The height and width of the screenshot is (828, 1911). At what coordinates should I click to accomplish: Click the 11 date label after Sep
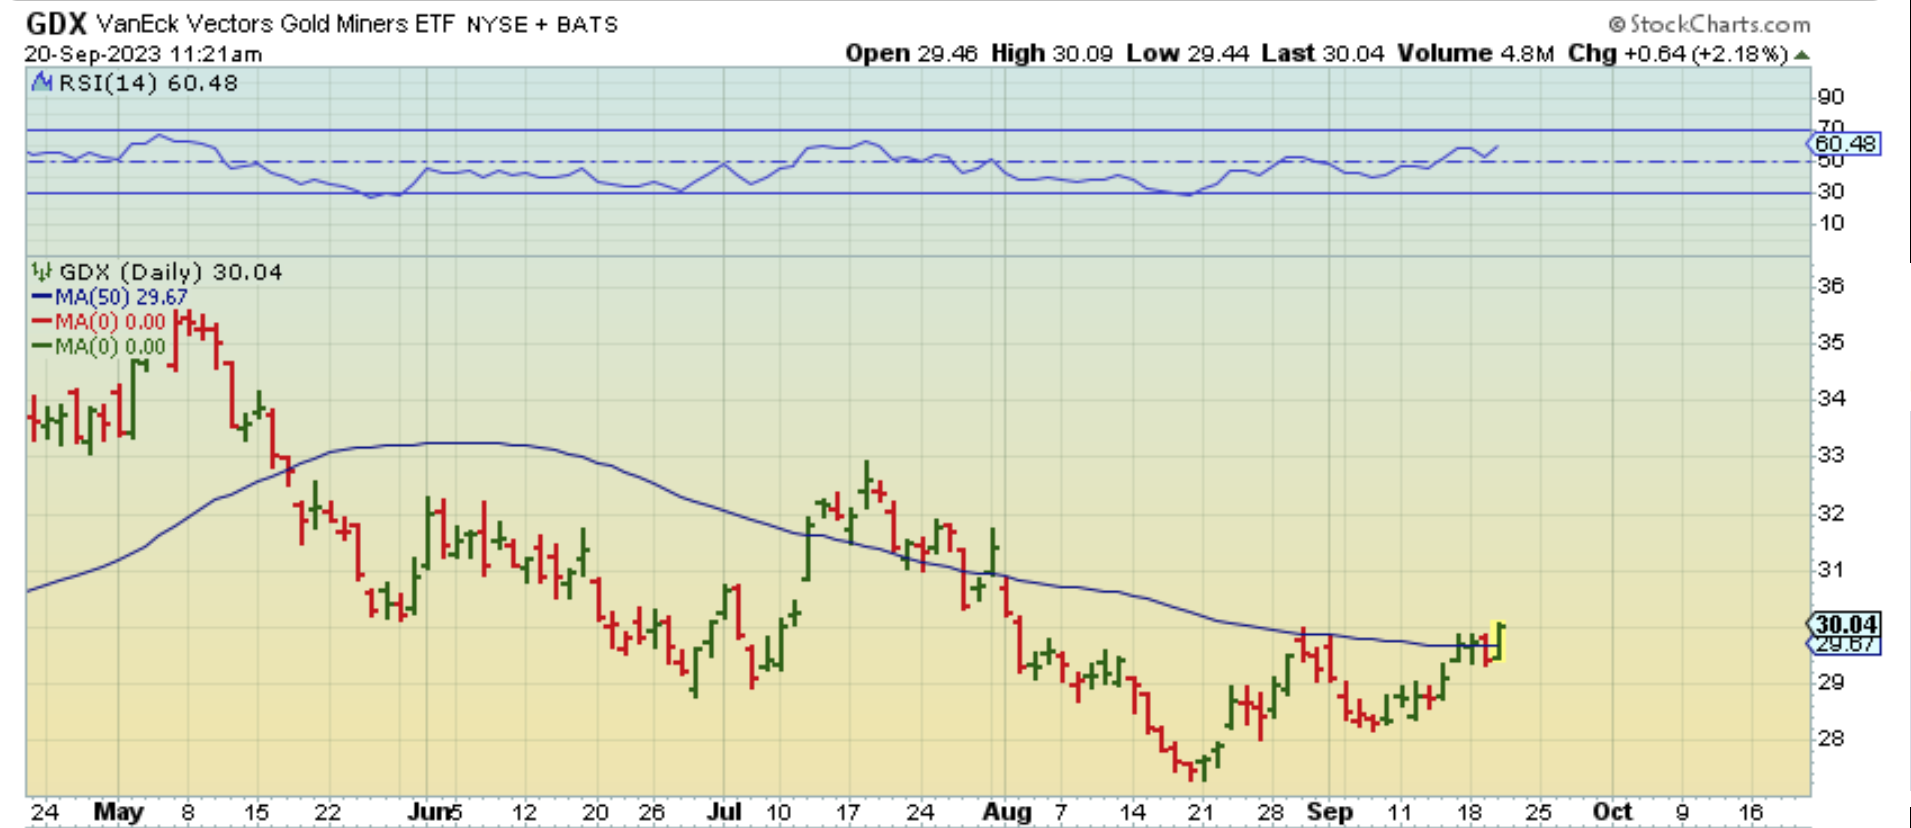[x=1399, y=813]
